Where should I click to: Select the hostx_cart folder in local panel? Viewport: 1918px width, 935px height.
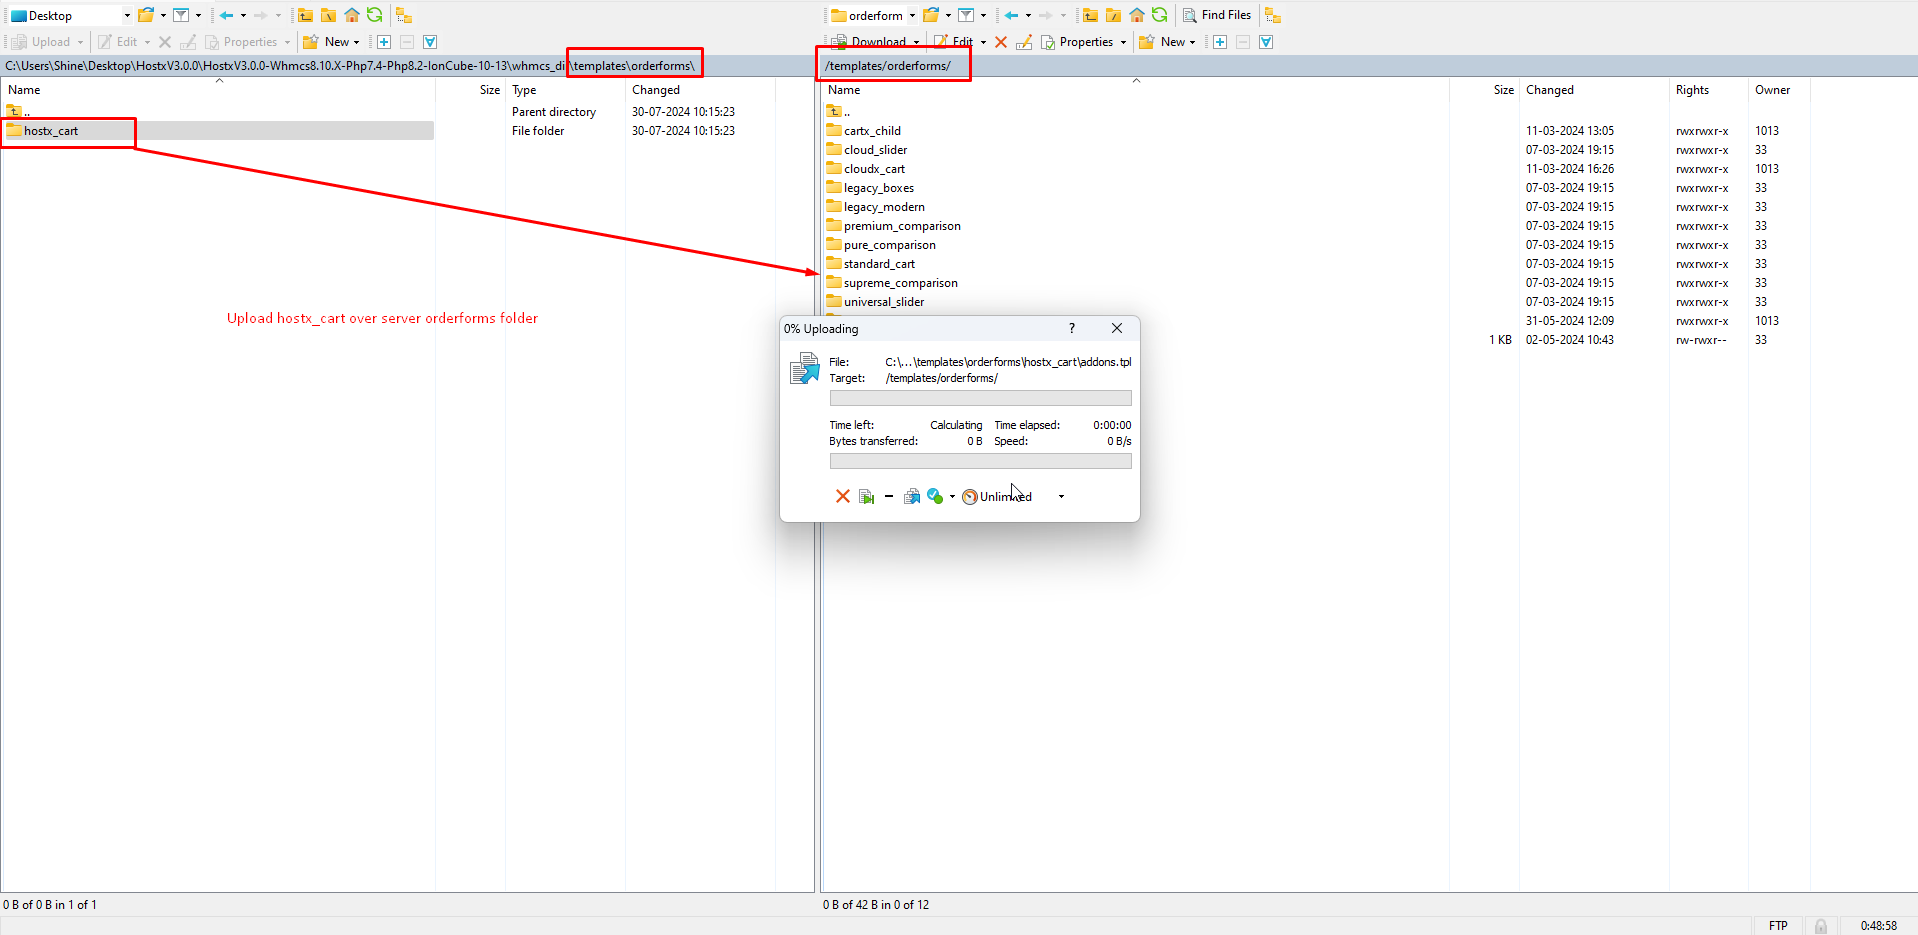click(51, 131)
